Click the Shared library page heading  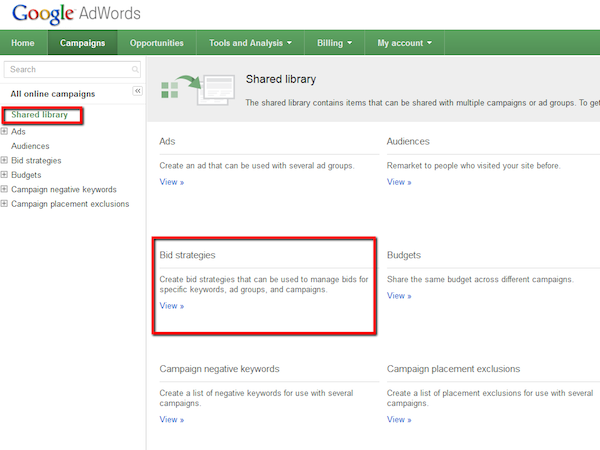pyautogui.click(x=281, y=79)
